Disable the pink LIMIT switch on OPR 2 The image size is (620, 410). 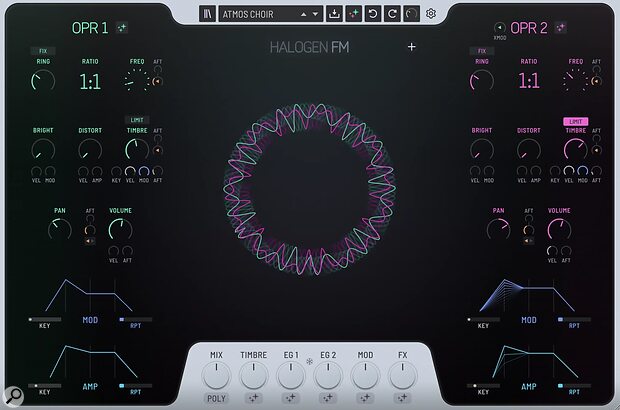(x=576, y=121)
